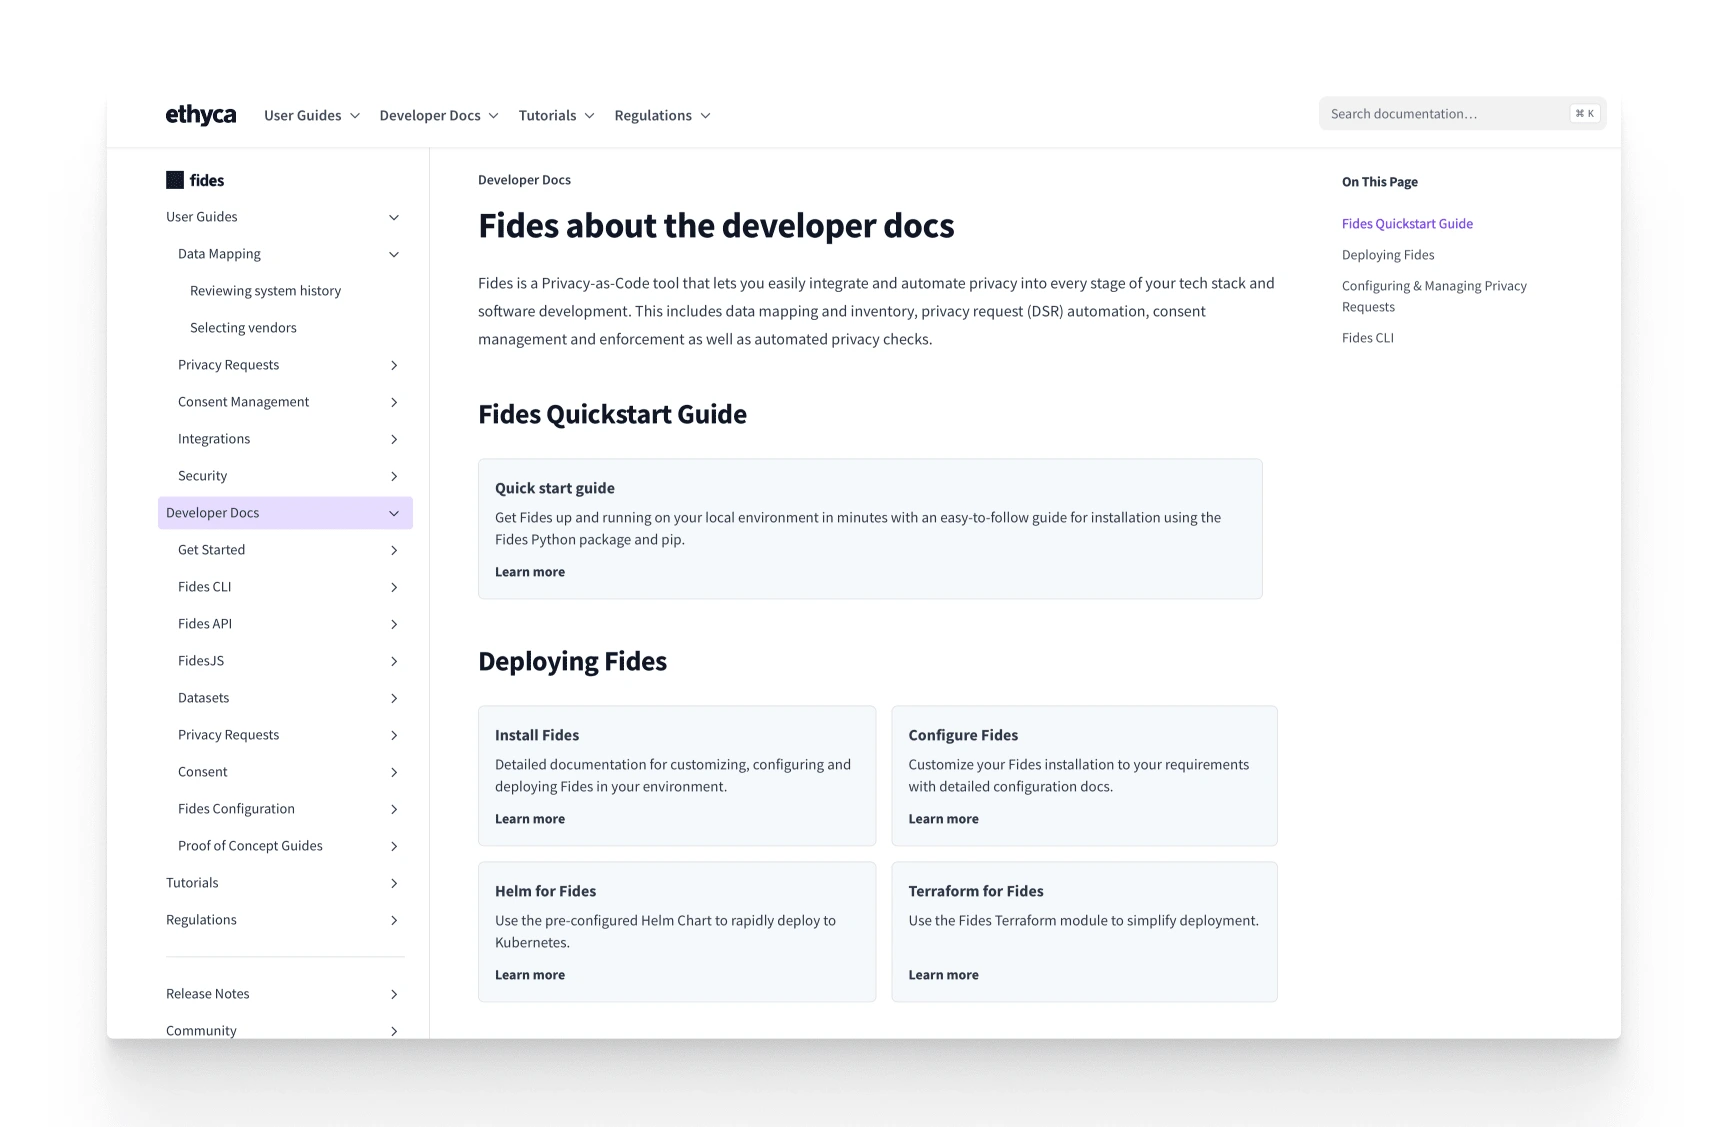
Task: Click Learn more in Helm for Fides card
Action: pyautogui.click(x=530, y=975)
